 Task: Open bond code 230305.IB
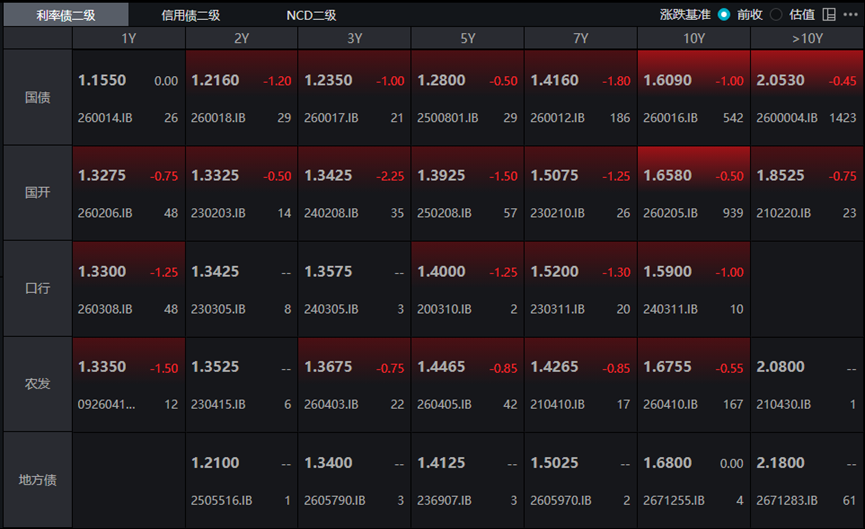tap(218, 309)
